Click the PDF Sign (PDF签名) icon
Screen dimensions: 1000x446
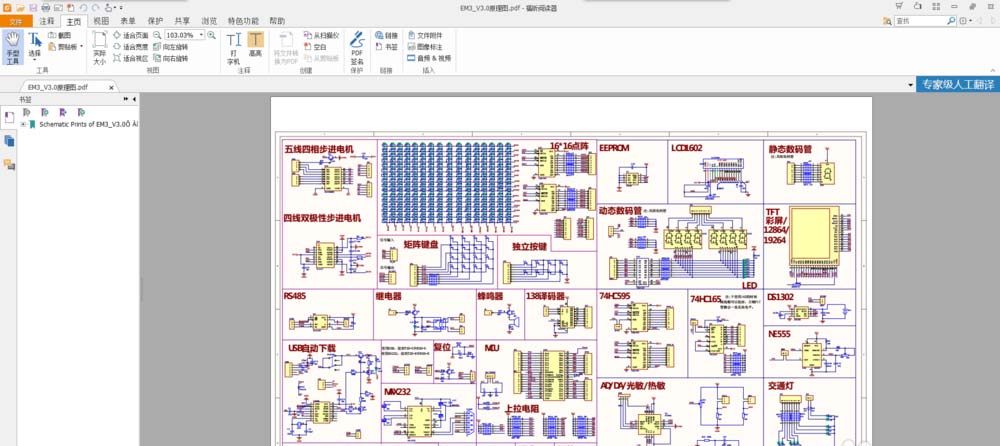click(357, 47)
